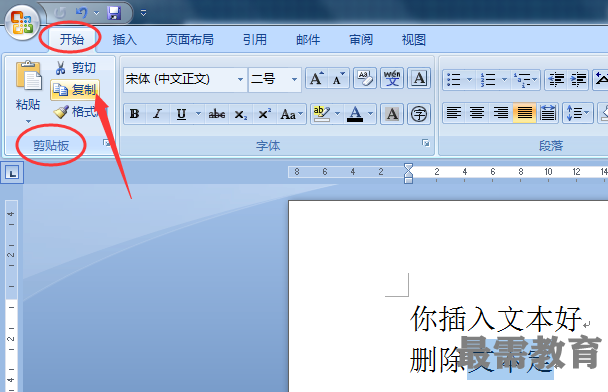Toggle italic formatting
608x392 pixels.
pyautogui.click(x=157, y=114)
